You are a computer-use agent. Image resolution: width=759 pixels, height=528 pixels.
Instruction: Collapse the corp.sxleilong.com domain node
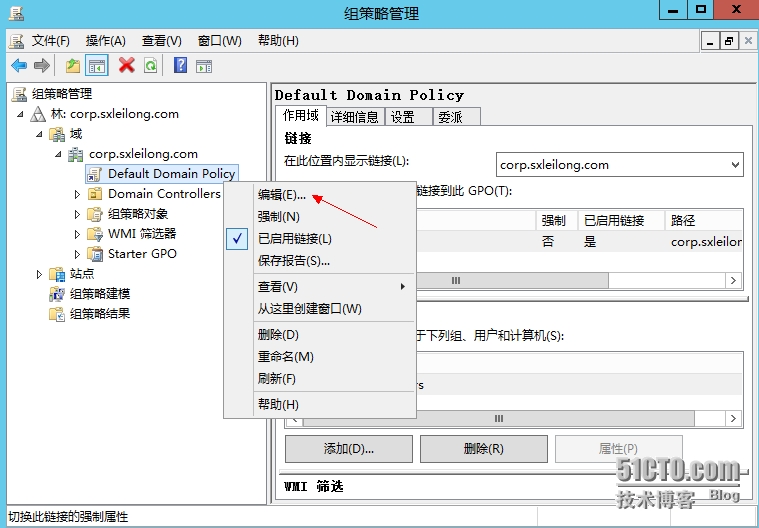(x=58, y=154)
